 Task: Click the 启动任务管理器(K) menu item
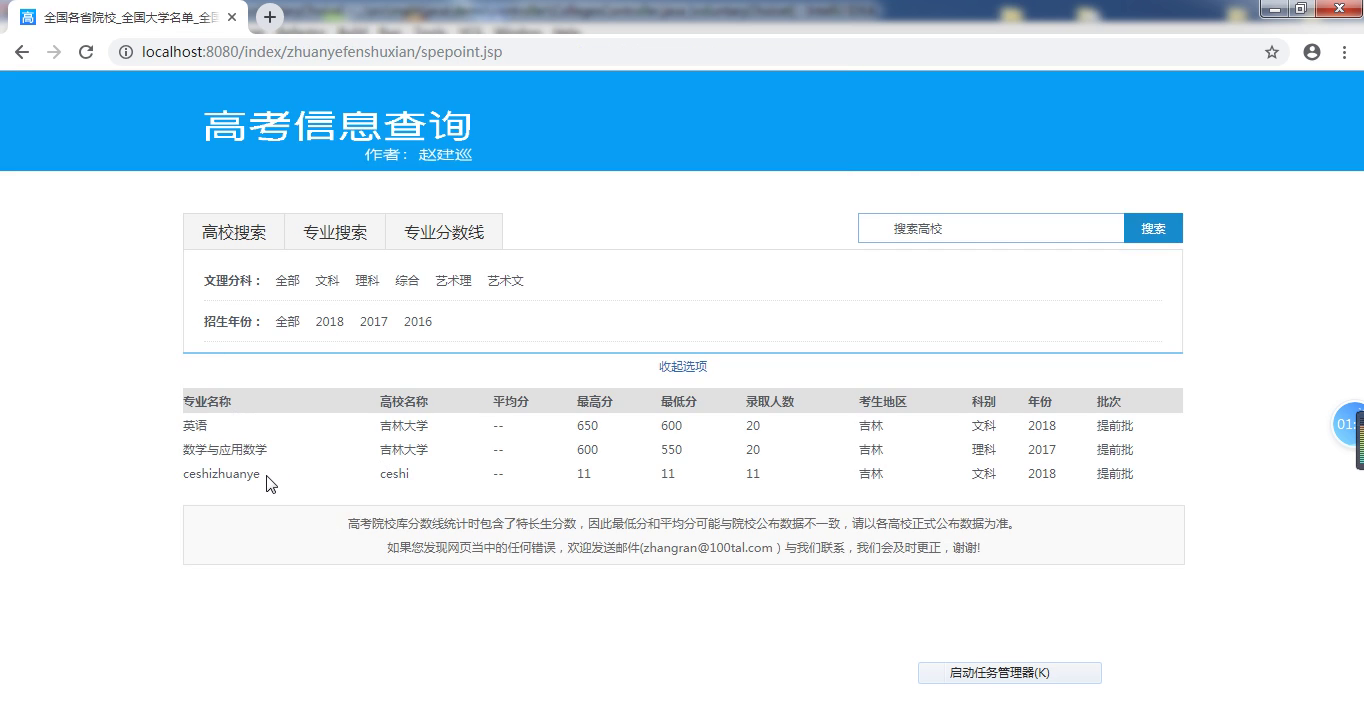1010,673
